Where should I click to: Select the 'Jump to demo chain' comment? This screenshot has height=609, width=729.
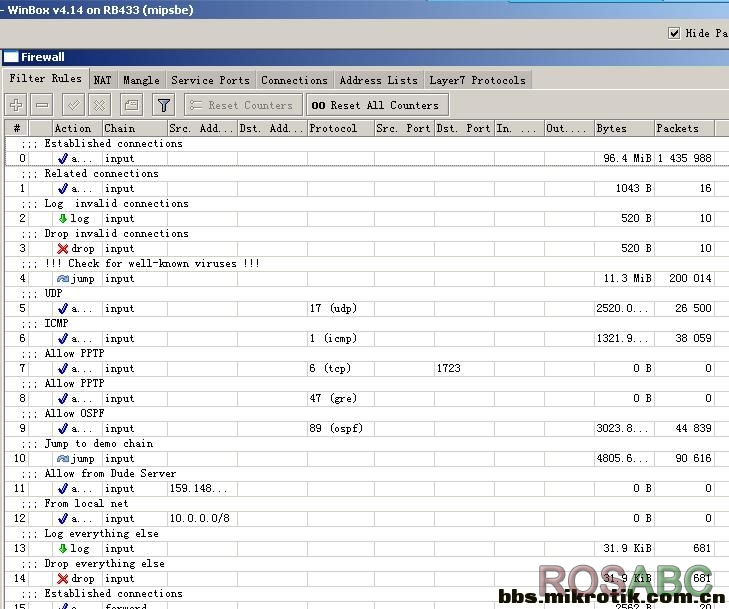coord(99,444)
